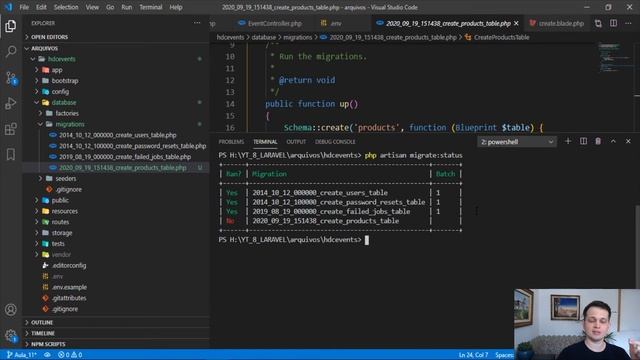Open the .editorconfig file

(x=69, y=265)
